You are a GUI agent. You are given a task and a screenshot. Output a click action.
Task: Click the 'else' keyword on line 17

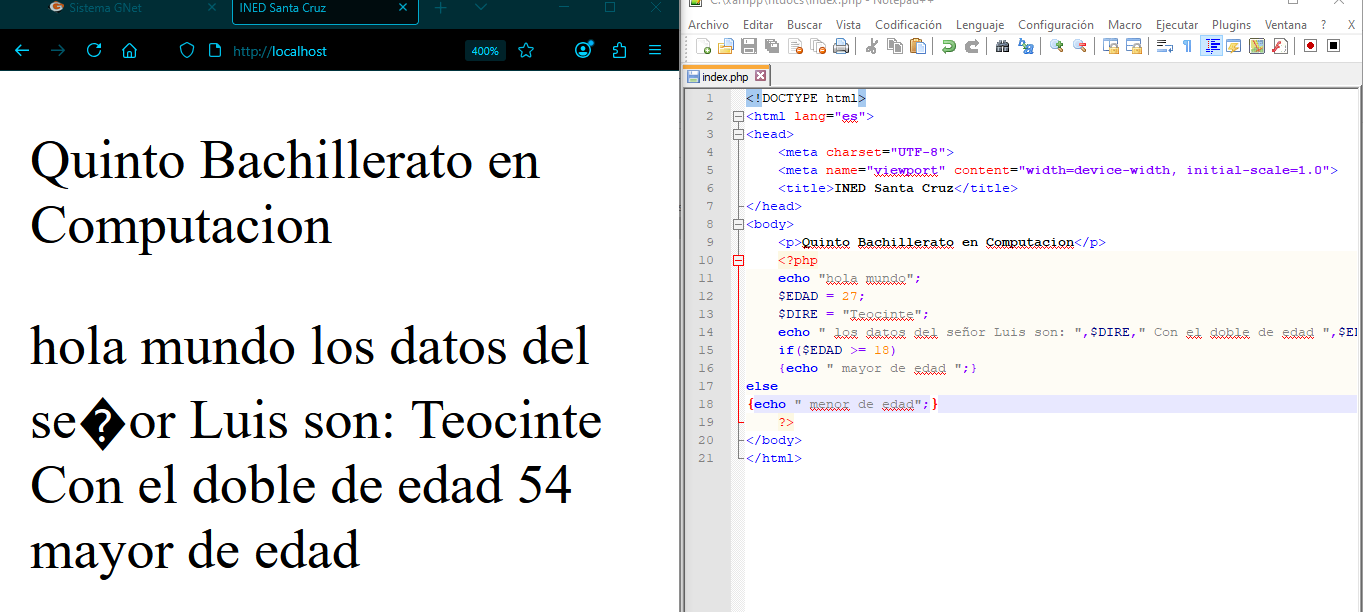[x=762, y=386]
